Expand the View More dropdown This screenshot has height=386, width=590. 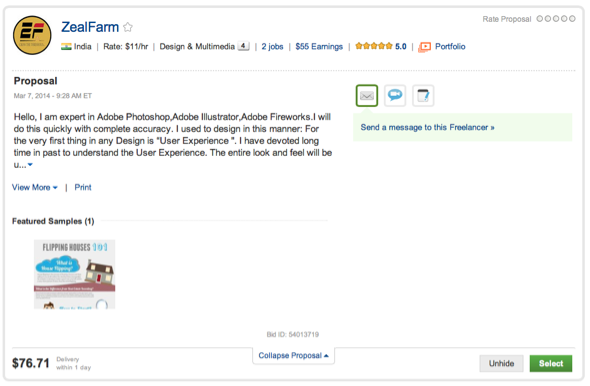click(x=35, y=187)
